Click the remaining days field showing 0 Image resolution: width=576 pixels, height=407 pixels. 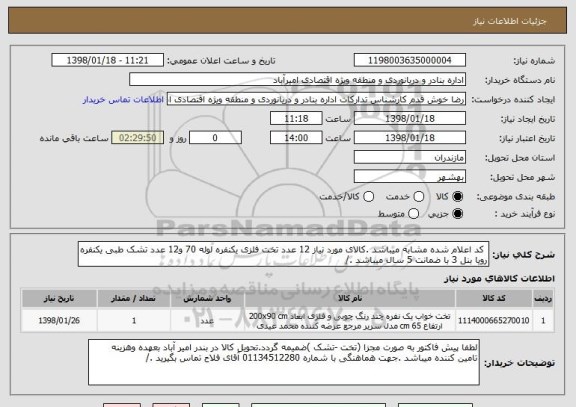pyautogui.click(x=215, y=138)
